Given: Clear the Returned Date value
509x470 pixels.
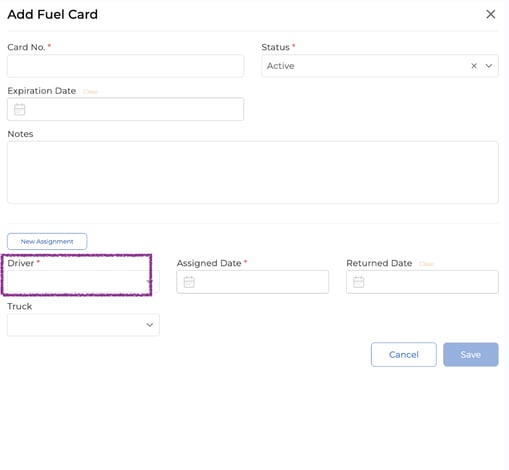Looking at the screenshot, I should (427, 264).
